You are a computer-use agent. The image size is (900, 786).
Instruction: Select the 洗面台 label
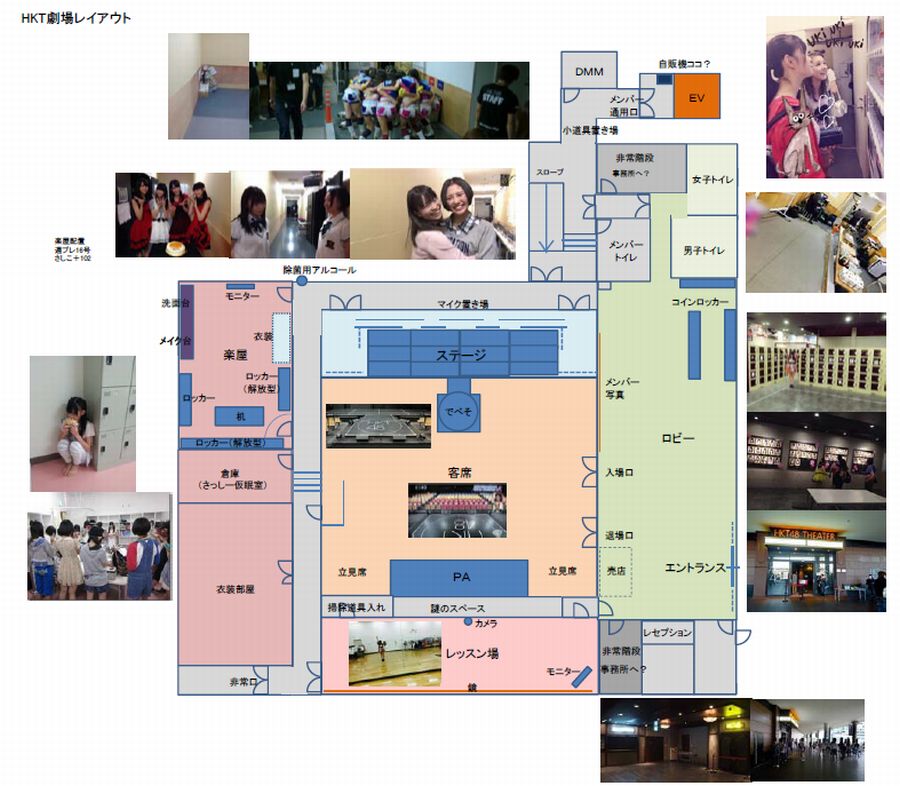click(176, 303)
